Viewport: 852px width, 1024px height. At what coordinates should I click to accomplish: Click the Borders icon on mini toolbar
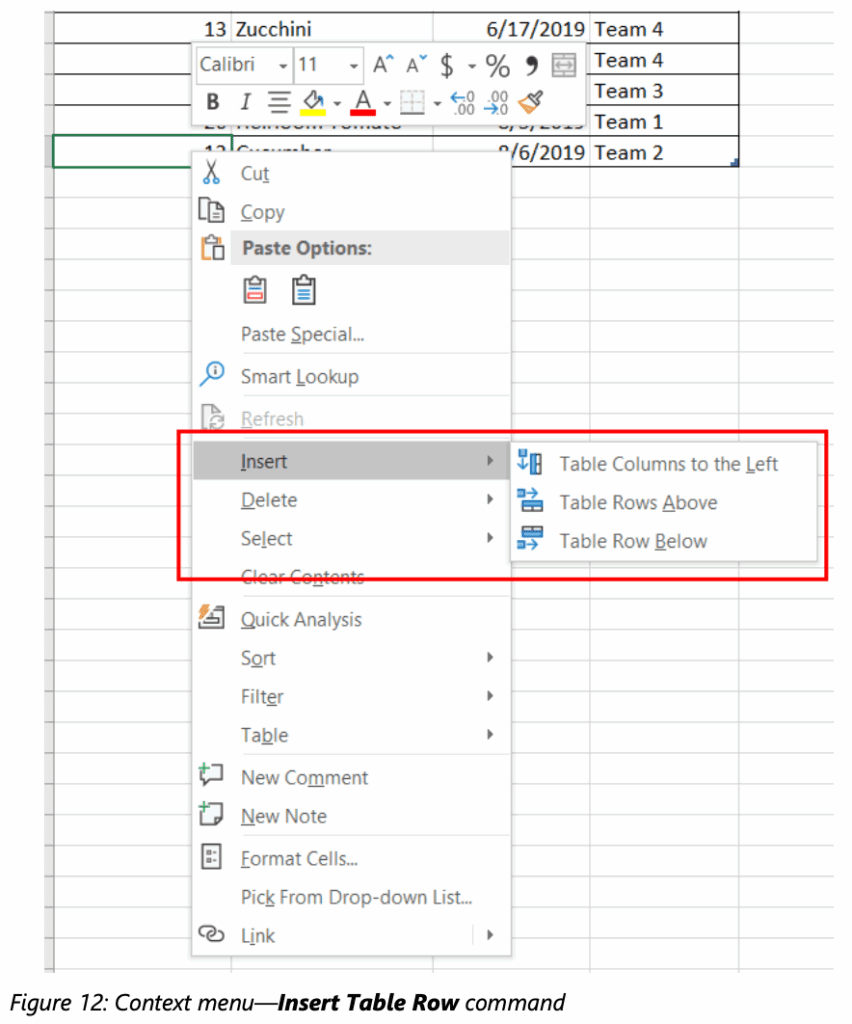coord(410,101)
